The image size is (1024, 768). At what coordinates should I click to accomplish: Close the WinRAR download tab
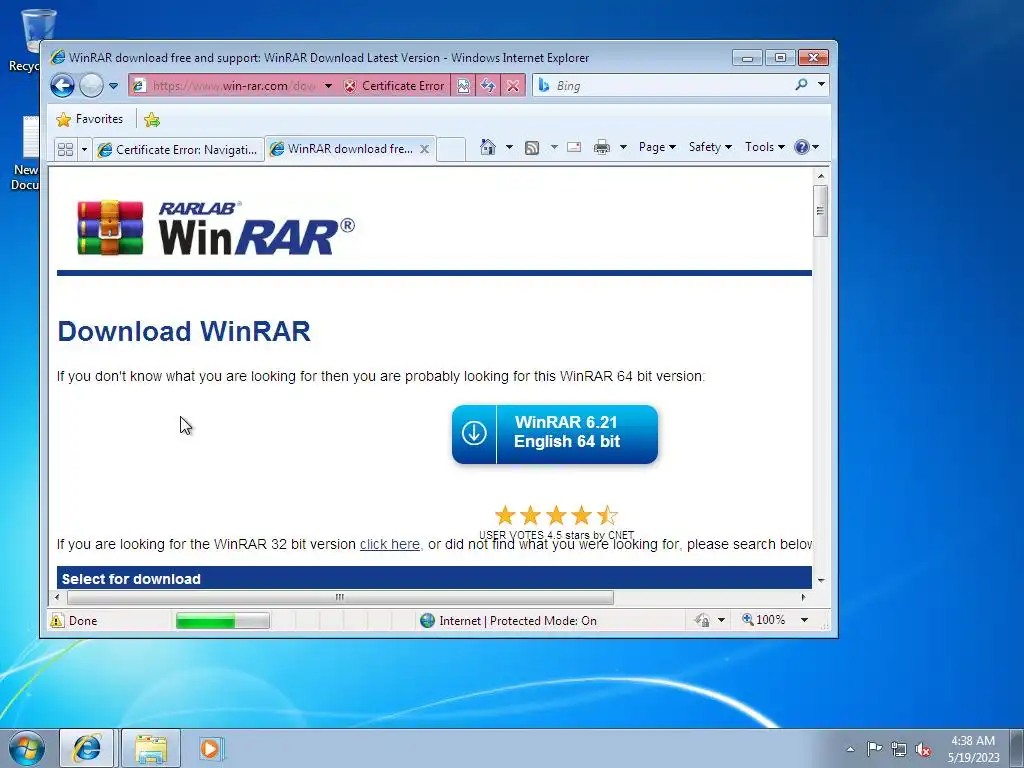tap(424, 149)
